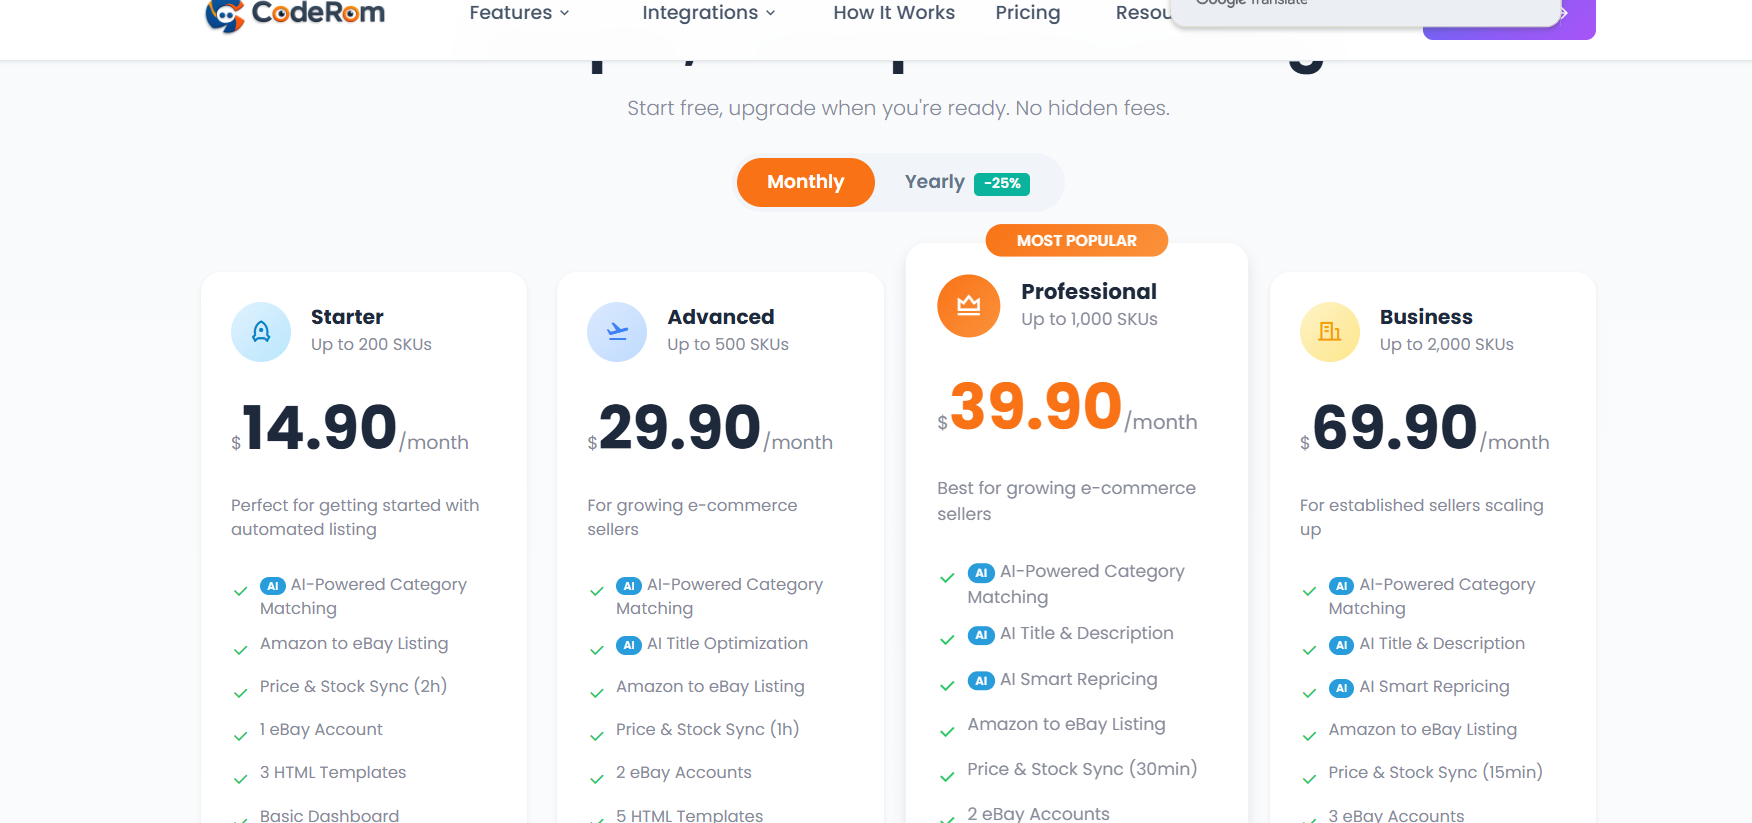The image size is (1752, 823).
Task: Click the 39.90 price
Action: click(x=1036, y=406)
